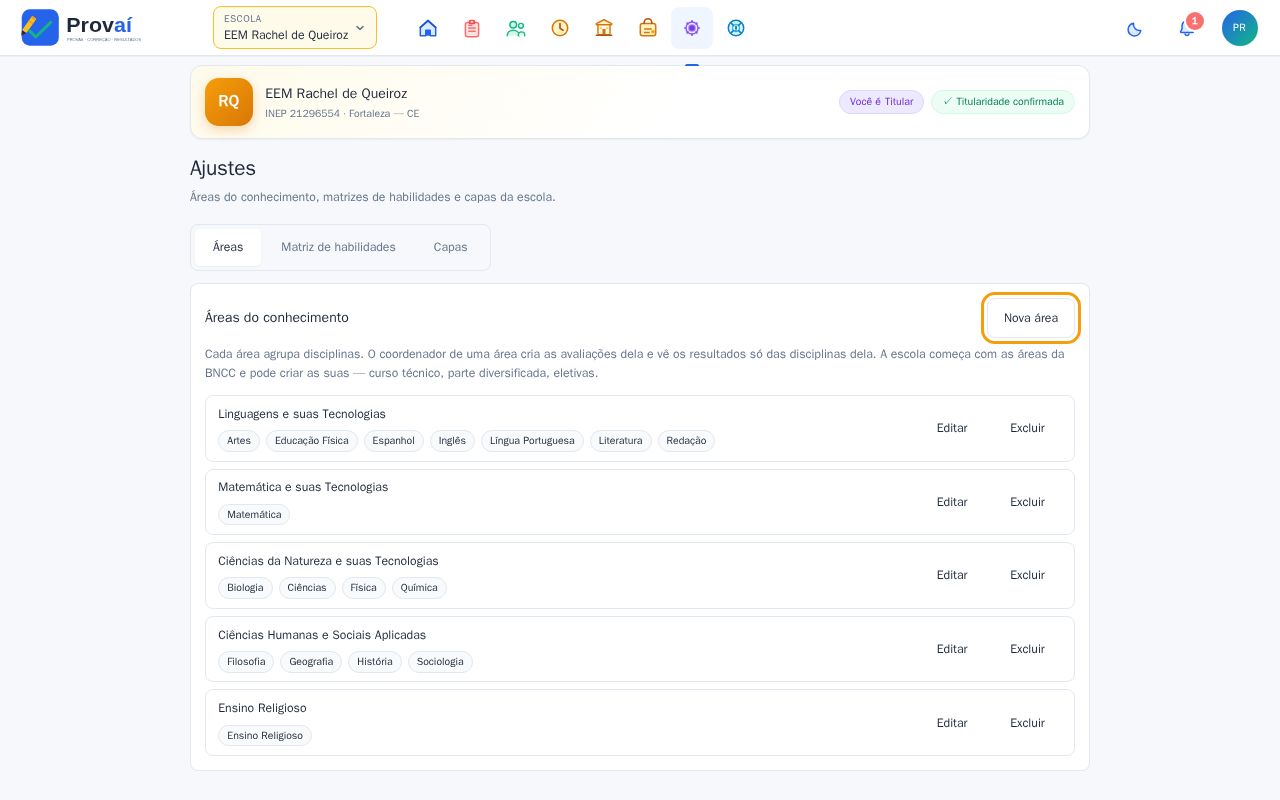Delete the Ensino Religioso area
1280x800 pixels.
pyautogui.click(x=1027, y=723)
